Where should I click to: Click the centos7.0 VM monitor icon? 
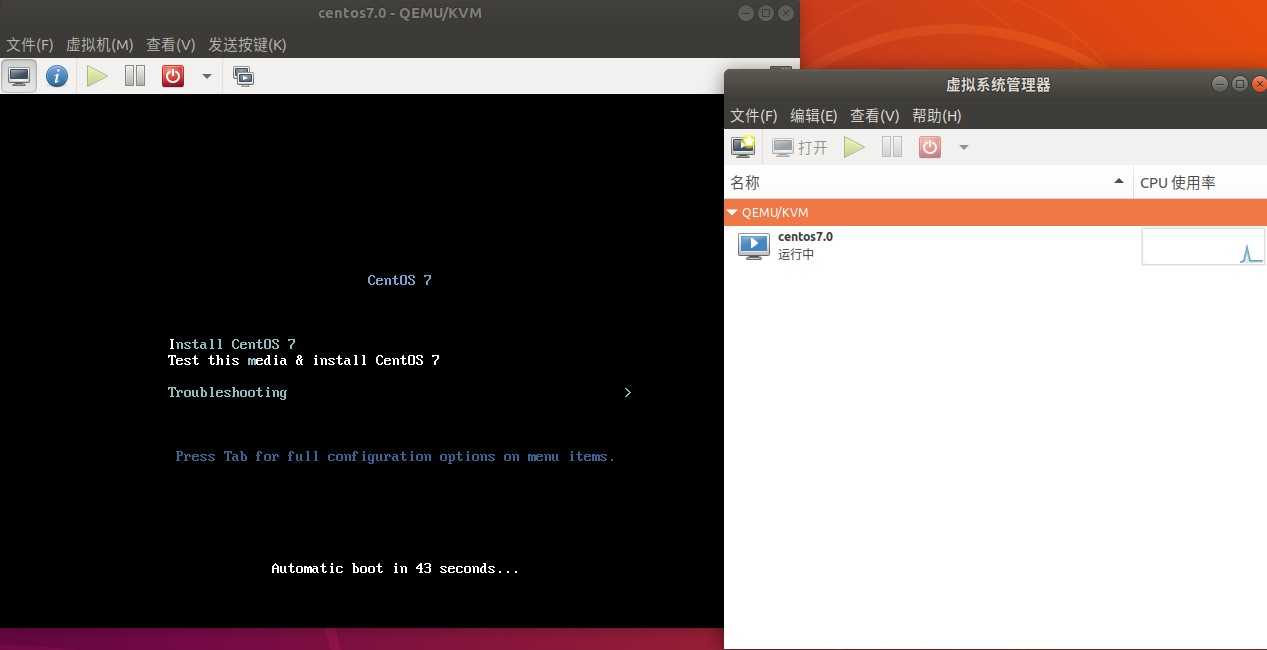tap(753, 246)
